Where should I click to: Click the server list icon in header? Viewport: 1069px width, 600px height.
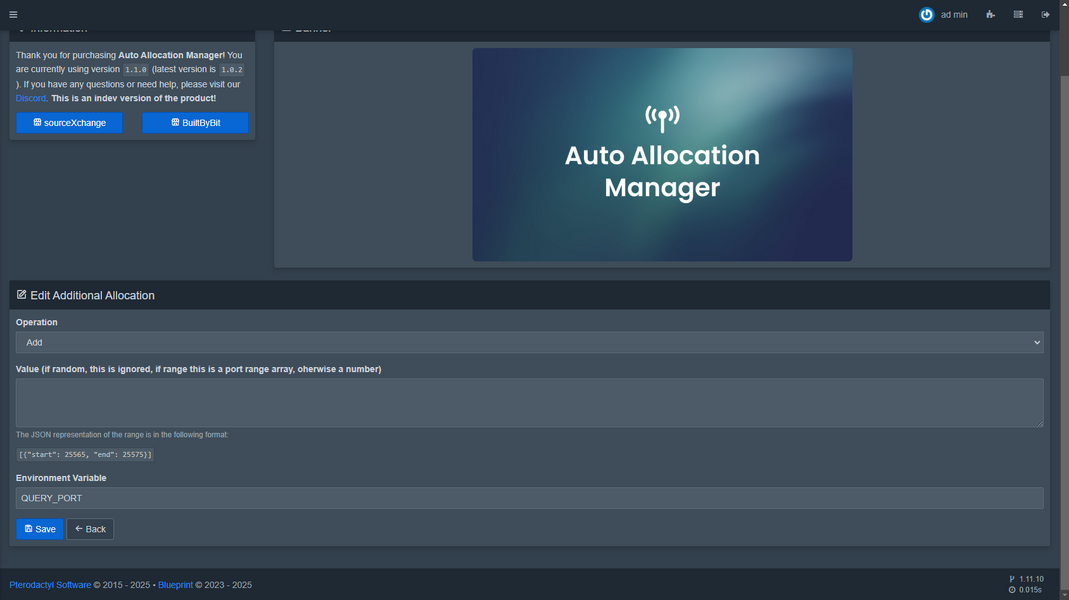[1018, 15]
